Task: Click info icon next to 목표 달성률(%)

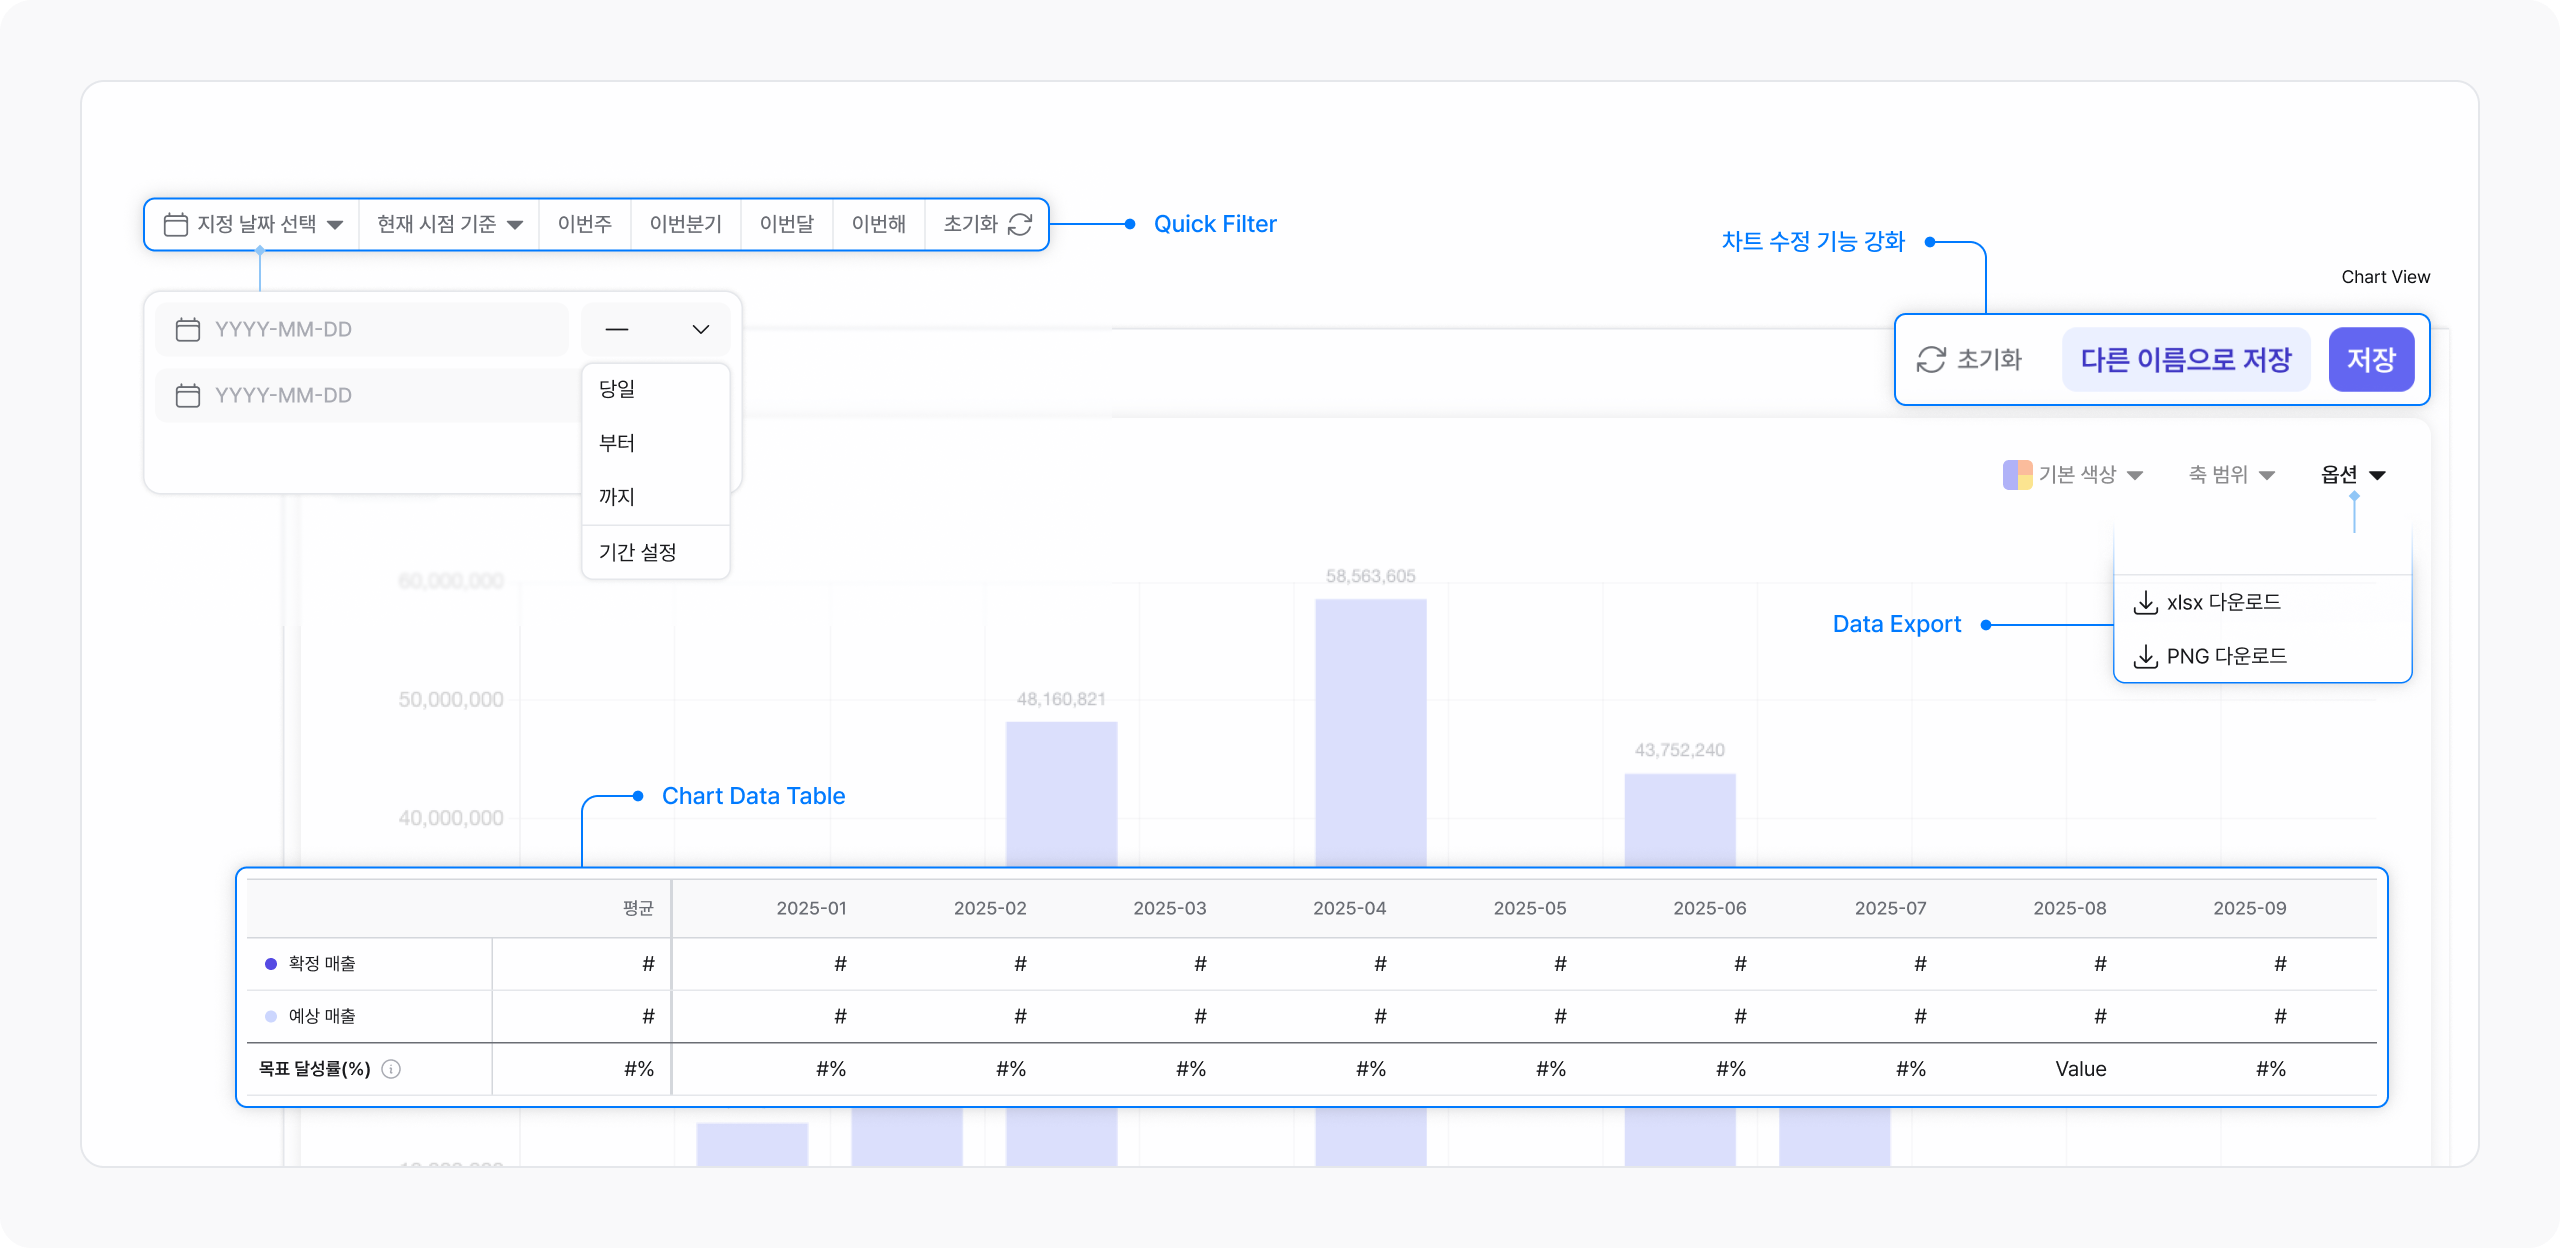Action: (392, 1069)
